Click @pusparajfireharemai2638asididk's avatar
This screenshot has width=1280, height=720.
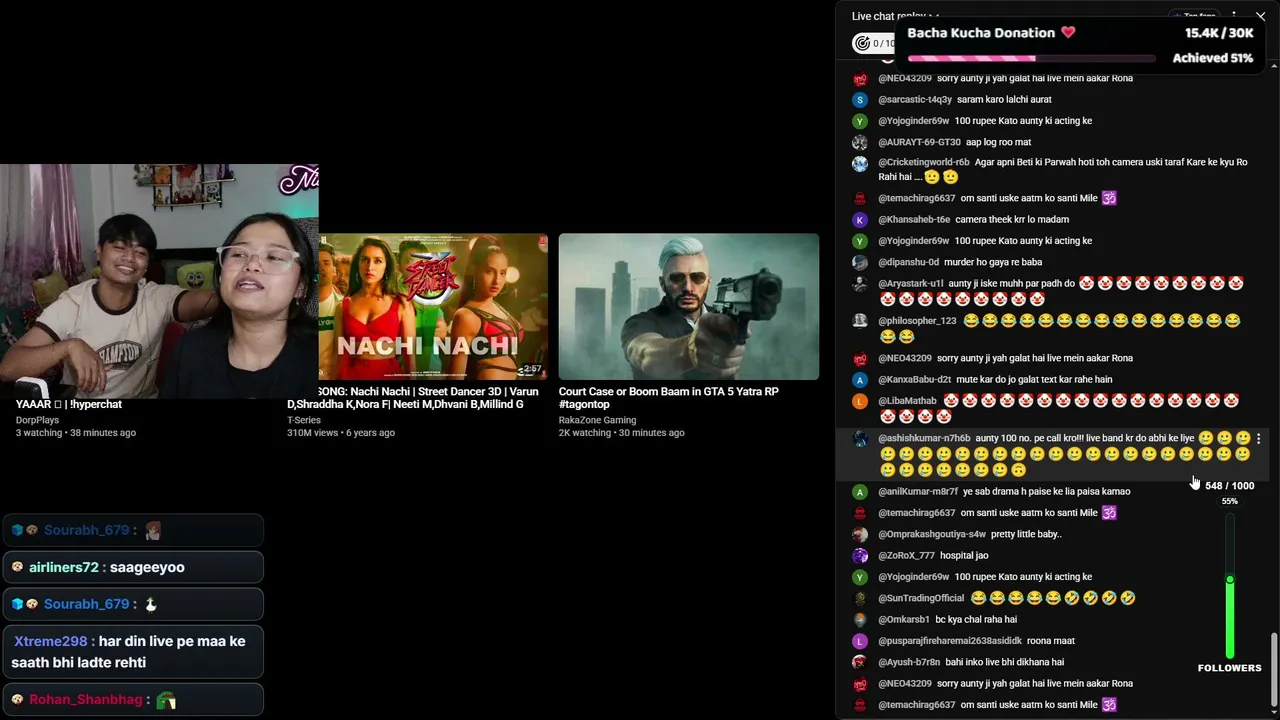pos(859,641)
